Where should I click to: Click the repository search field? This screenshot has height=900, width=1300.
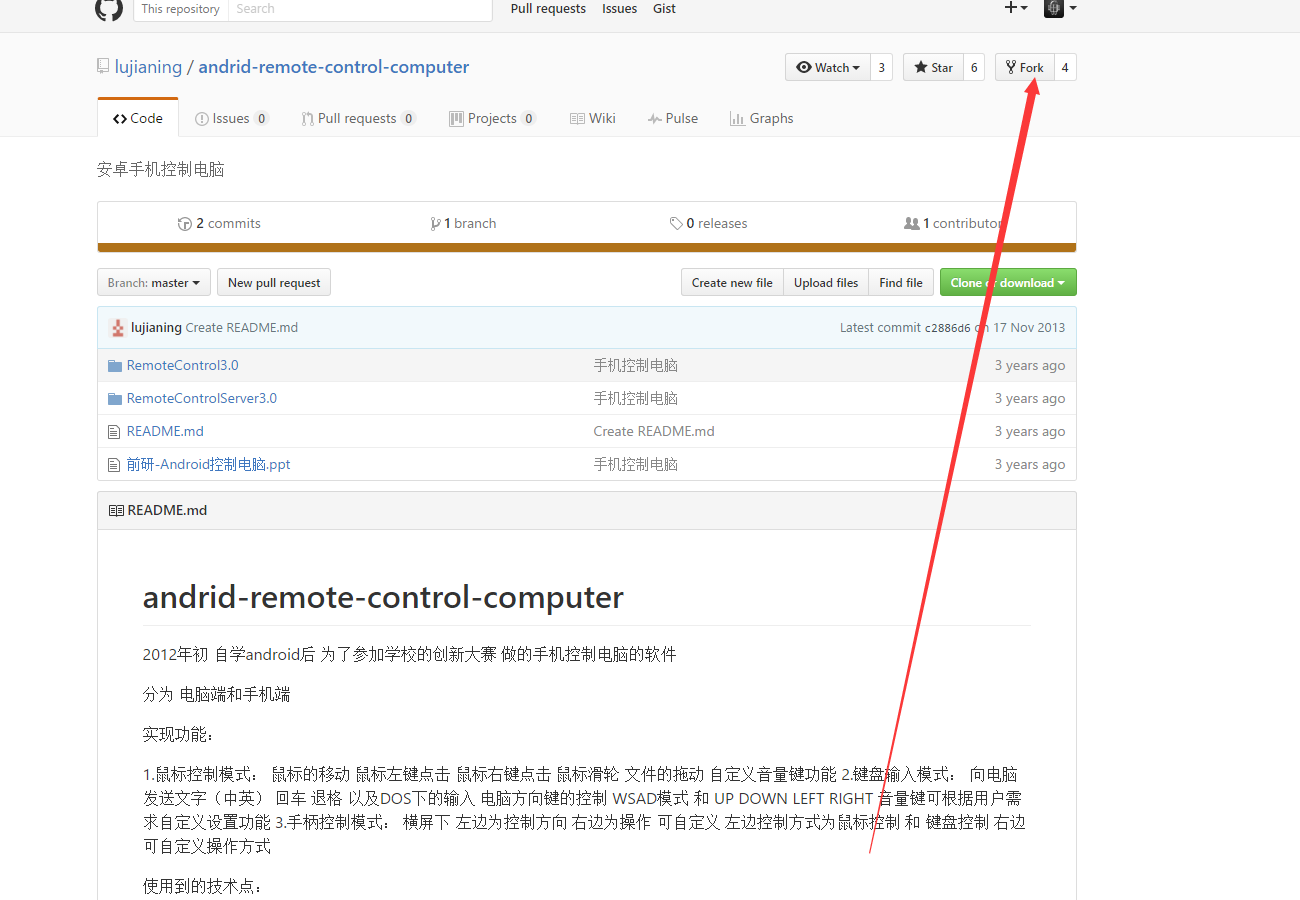coord(360,9)
